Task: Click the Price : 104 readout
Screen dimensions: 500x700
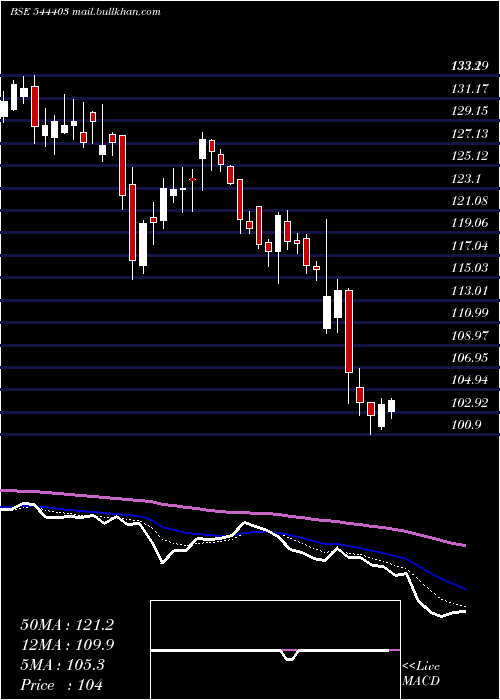Action: click(61, 685)
